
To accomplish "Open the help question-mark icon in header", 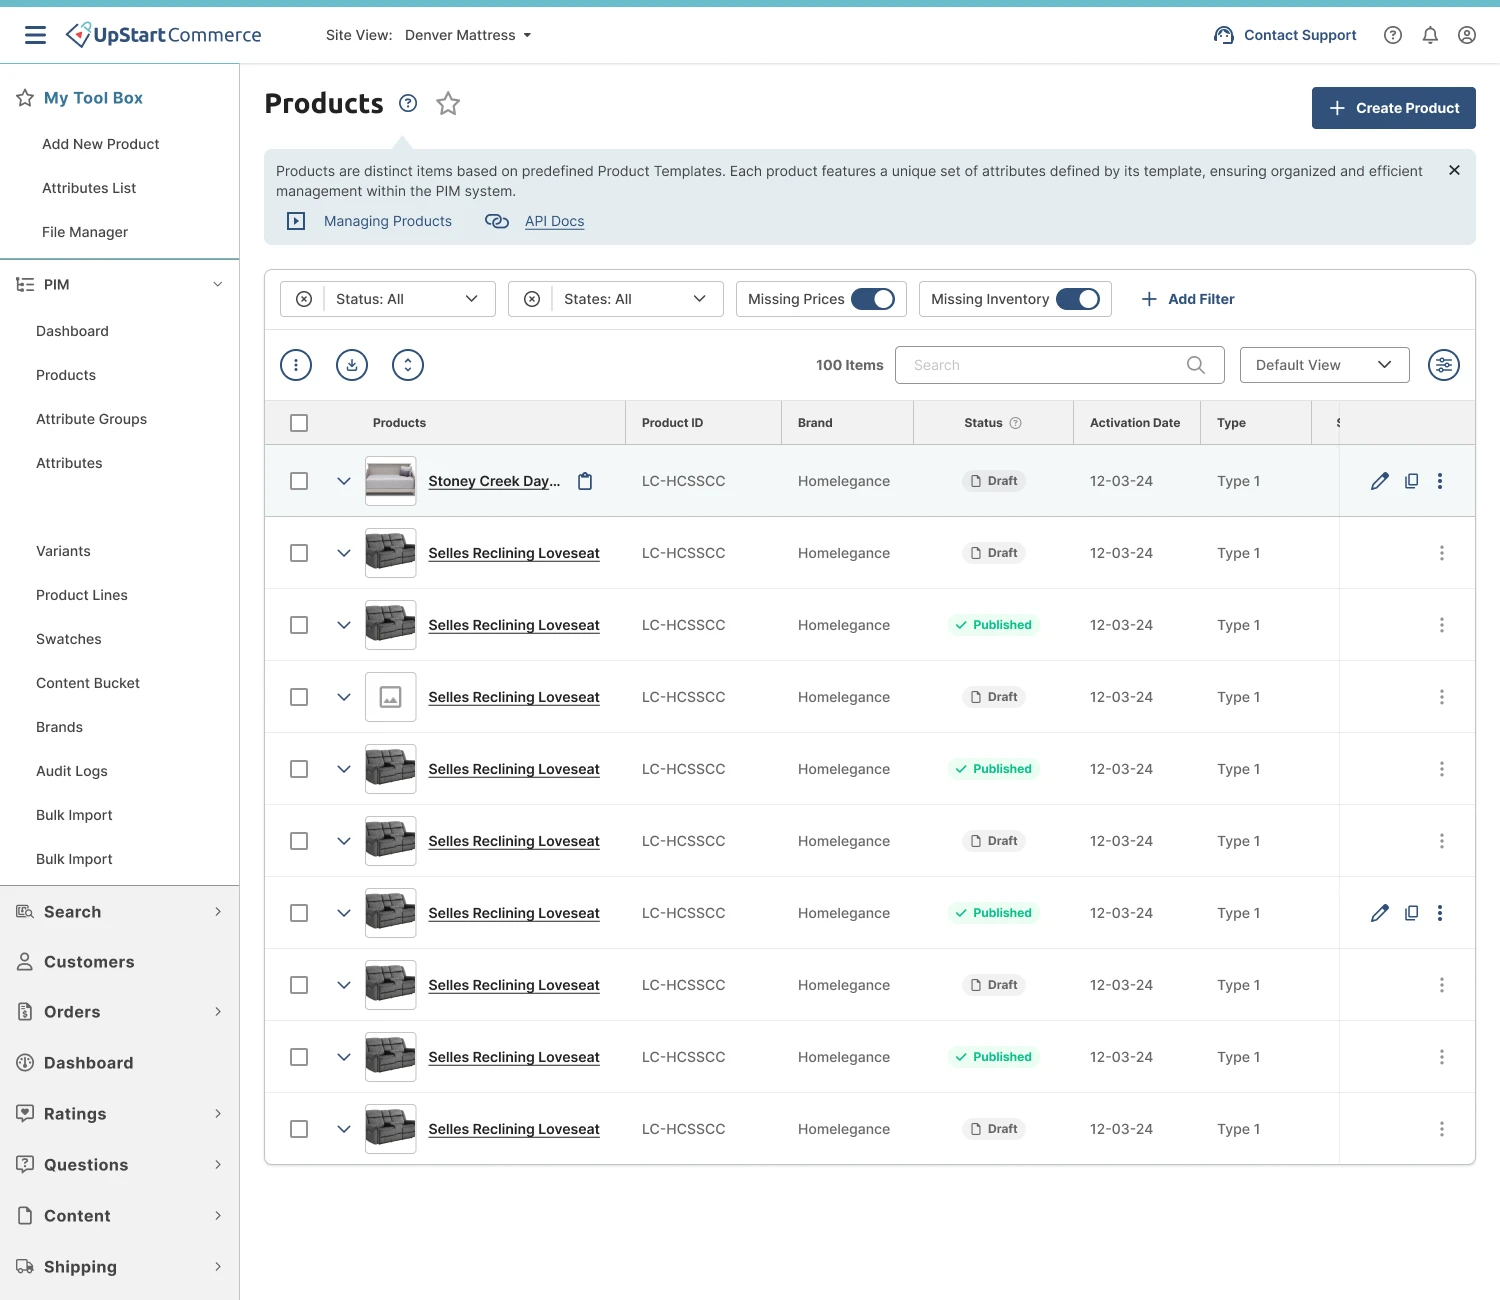I will click(x=1393, y=35).
